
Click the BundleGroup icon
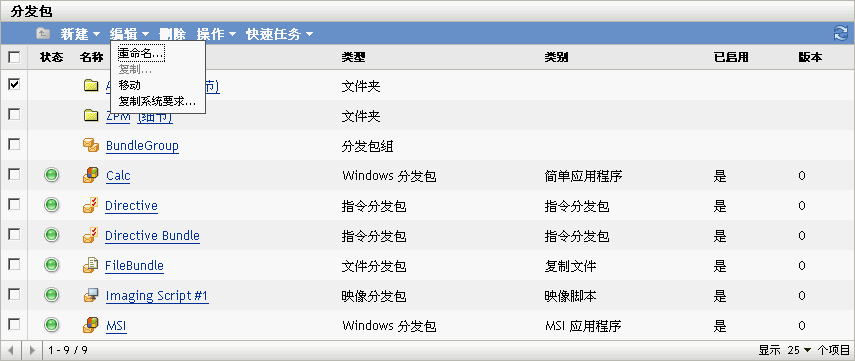coord(91,145)
